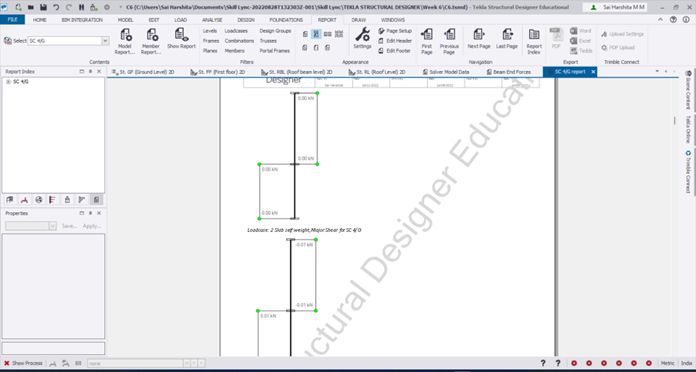This screenshot has width=696, height=372.
Task: Click Page Setup button
Action: click(395, 31)
